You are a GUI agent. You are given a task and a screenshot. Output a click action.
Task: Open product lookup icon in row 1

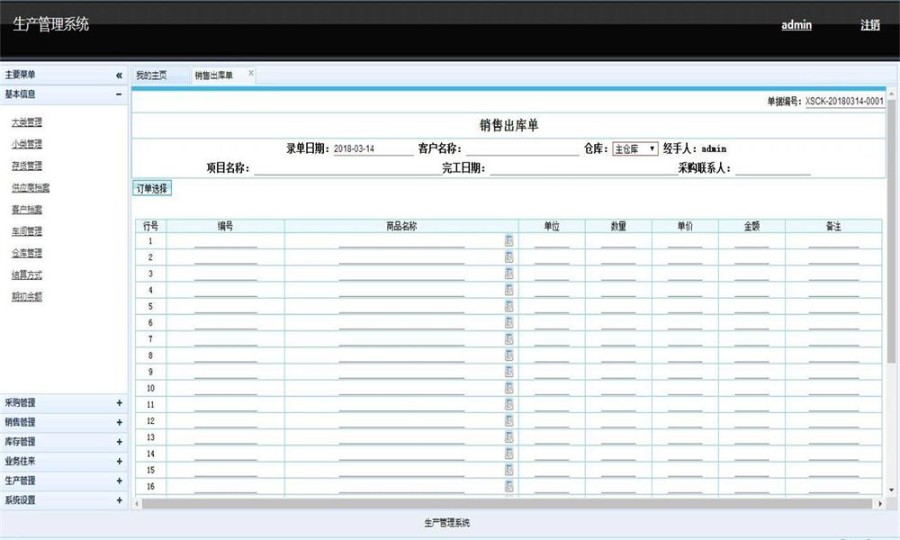(509, 241)
